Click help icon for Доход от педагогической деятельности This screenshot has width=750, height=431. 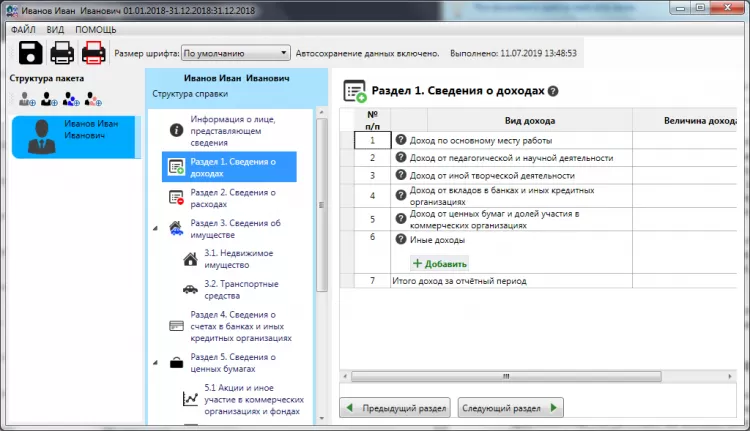pos(401,157)
